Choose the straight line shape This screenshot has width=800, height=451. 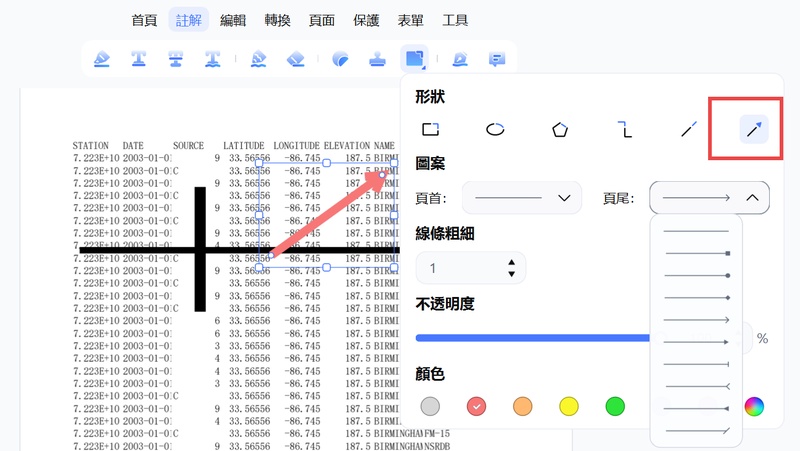tap(689, 130)
